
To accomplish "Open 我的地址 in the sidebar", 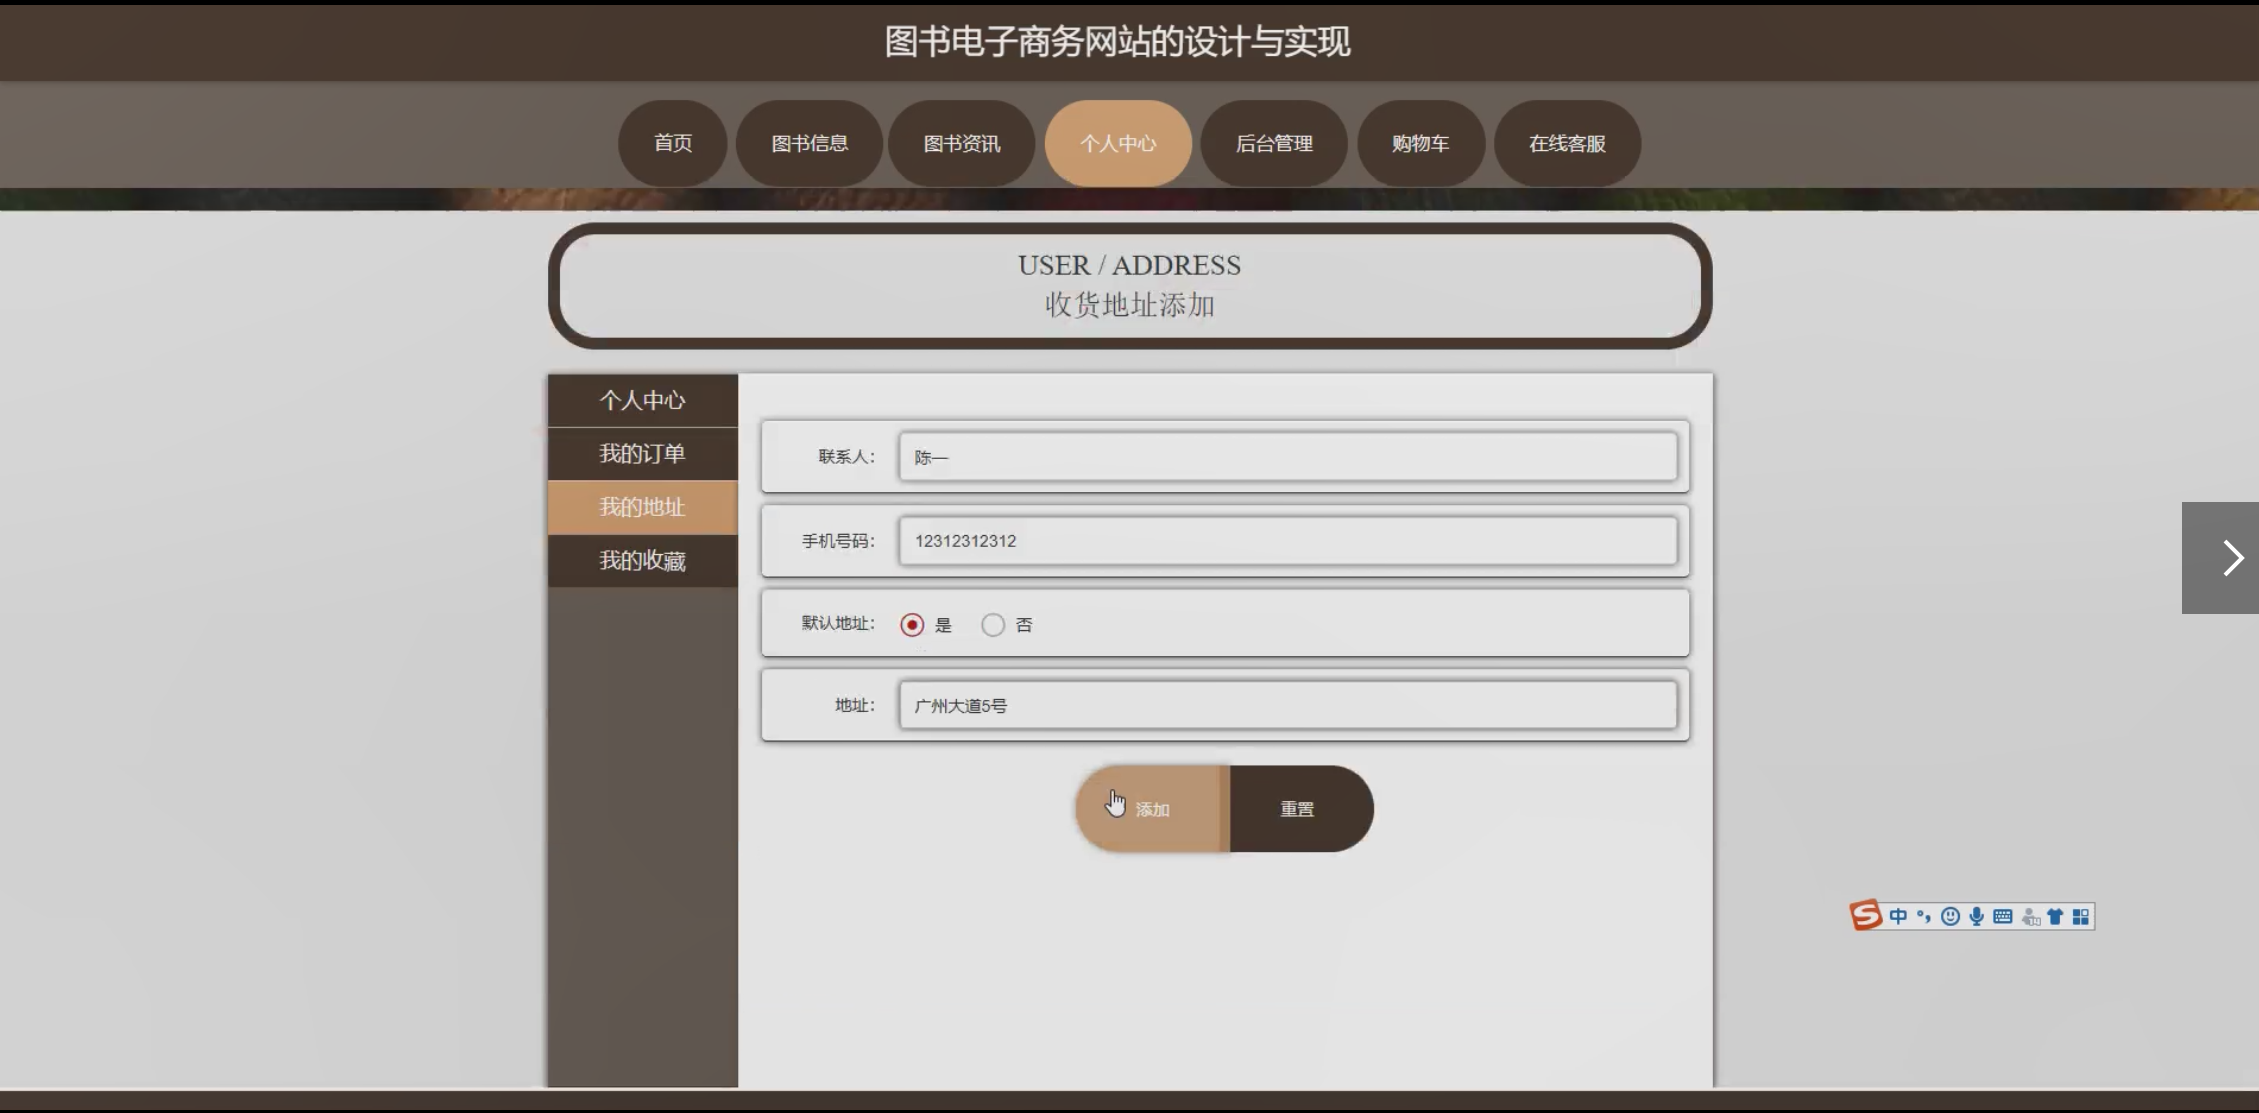I will point(643,507).
